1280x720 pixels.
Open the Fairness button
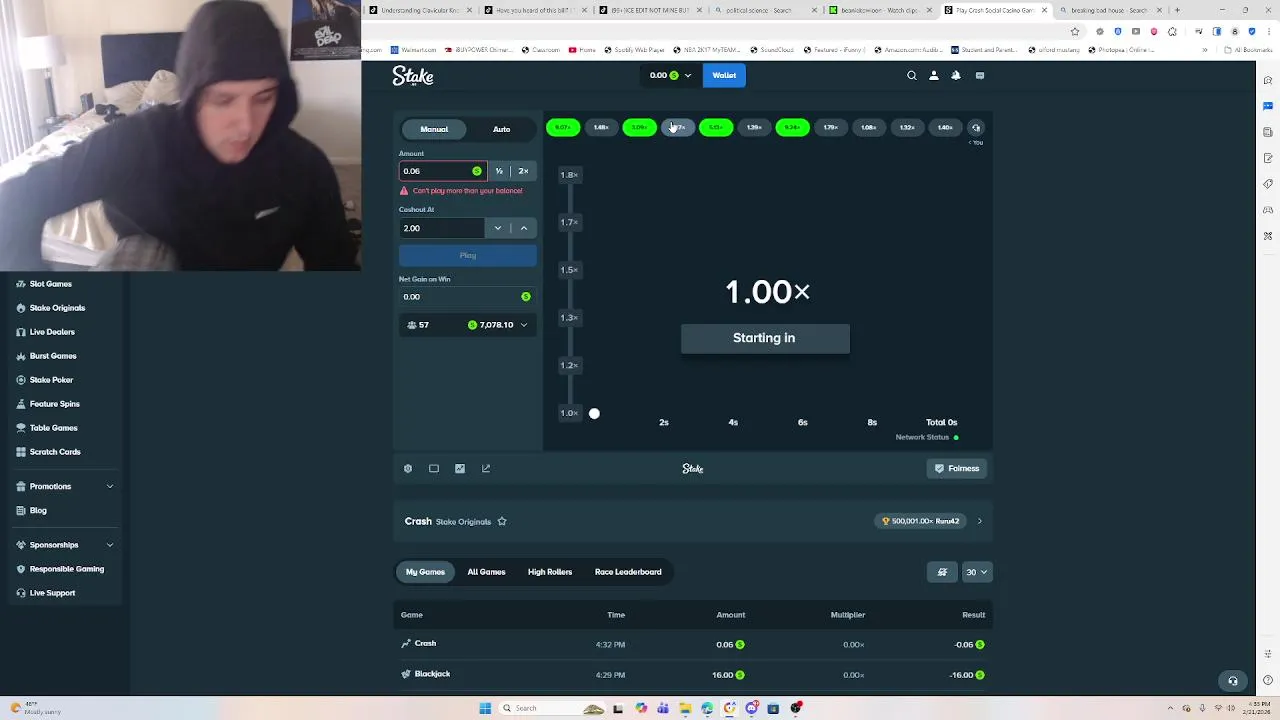[958, 468]
